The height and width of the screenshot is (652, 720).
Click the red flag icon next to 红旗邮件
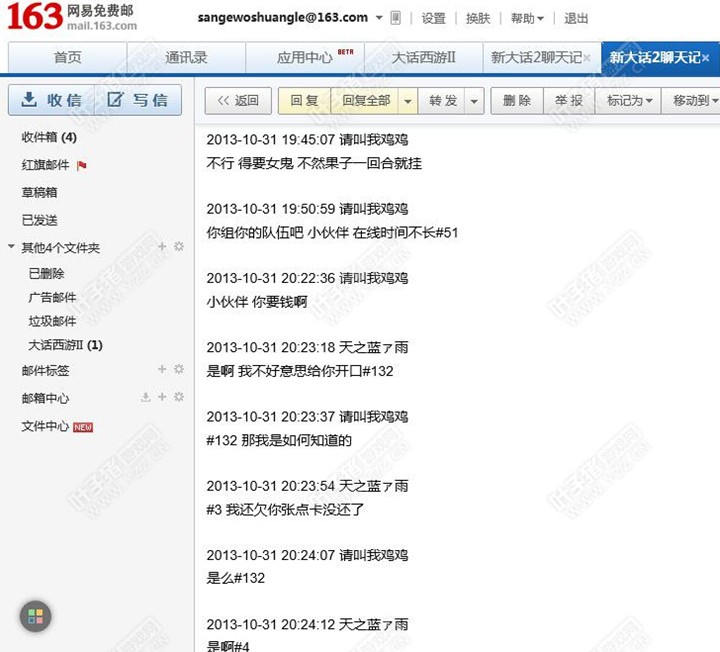coord(82,165)
